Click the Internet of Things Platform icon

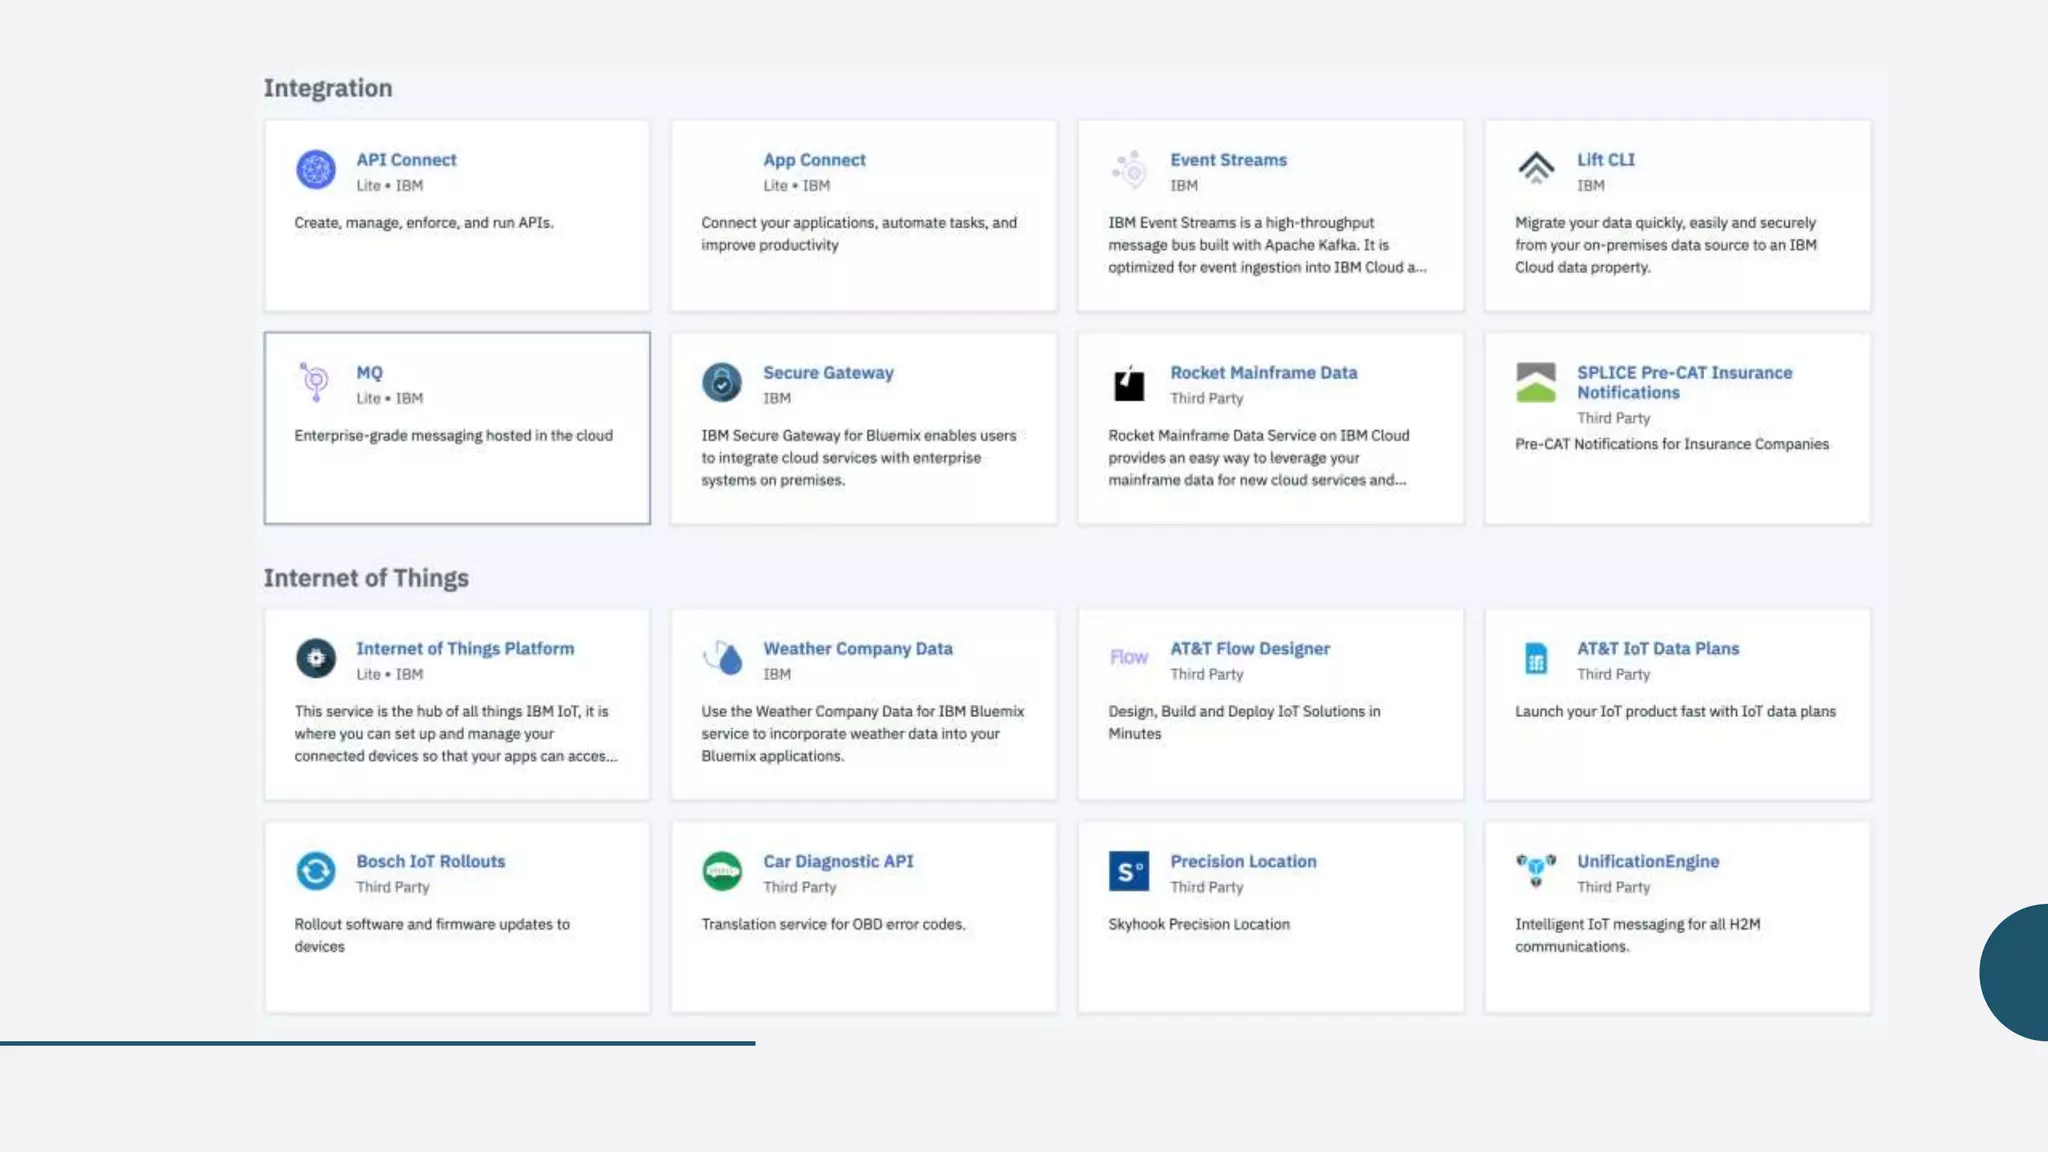click(x=315, y=658)
